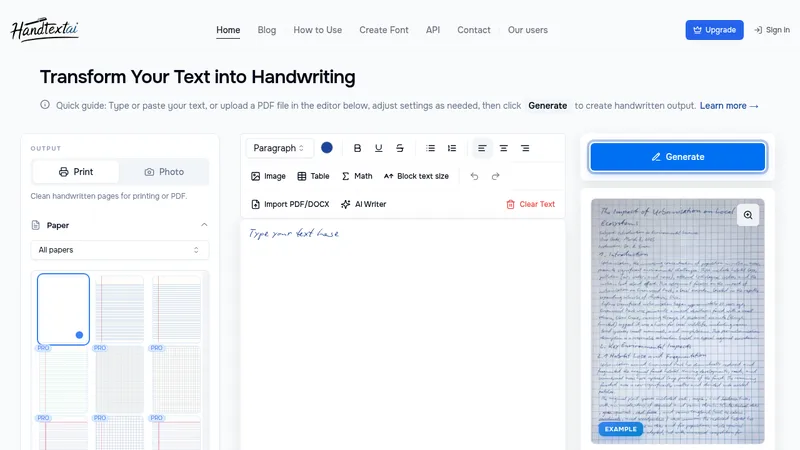Image resolution: width=800 pixels, height=450 pixels.
Task: Open the Paragraph style dropdown
Action: (x=279, y=148)
